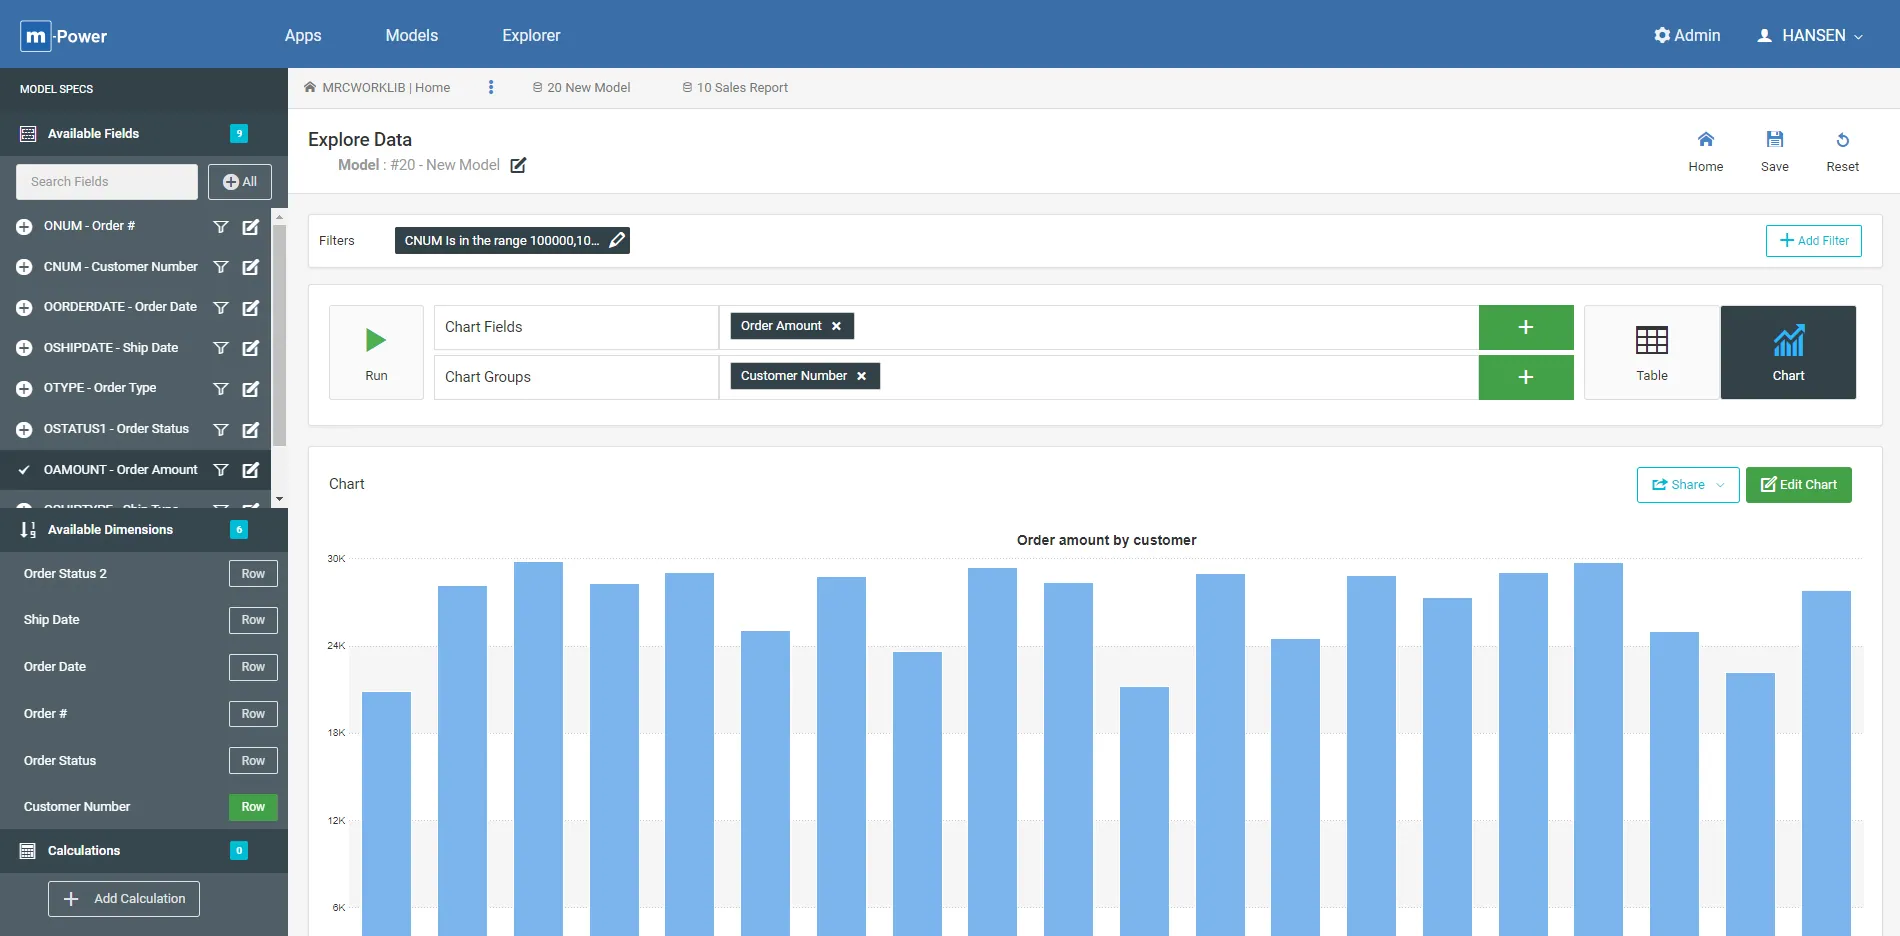
Task: Open the HANSEN user dropdown
Action: 1810,36
